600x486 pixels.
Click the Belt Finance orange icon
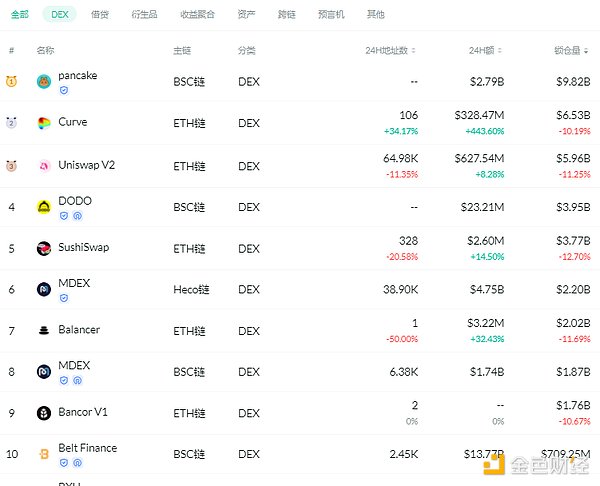click(44, 454)
